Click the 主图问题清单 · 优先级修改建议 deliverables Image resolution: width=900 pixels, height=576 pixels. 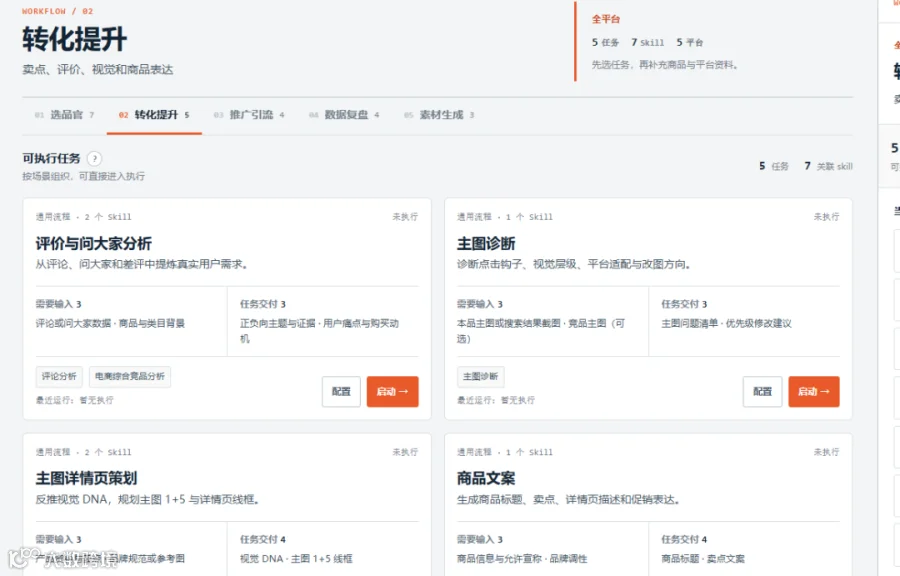pos(726,324)
